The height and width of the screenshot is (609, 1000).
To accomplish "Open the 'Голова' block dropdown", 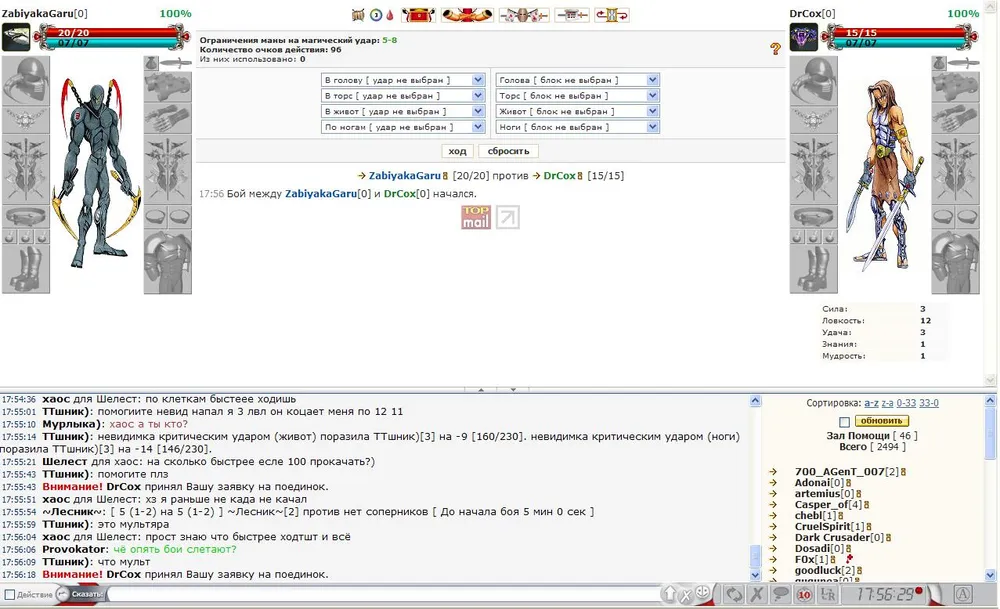I will click(x=577, y=80).
